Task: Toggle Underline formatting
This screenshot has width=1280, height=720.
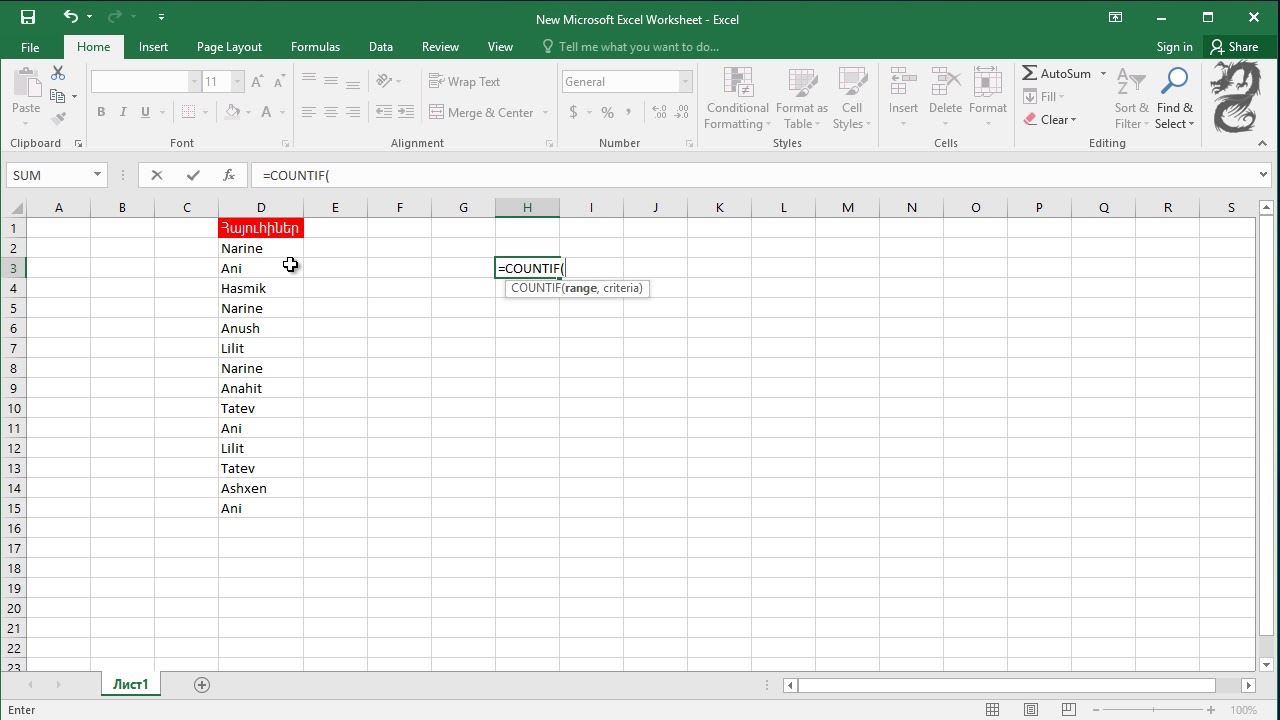Action: point(145,113)
